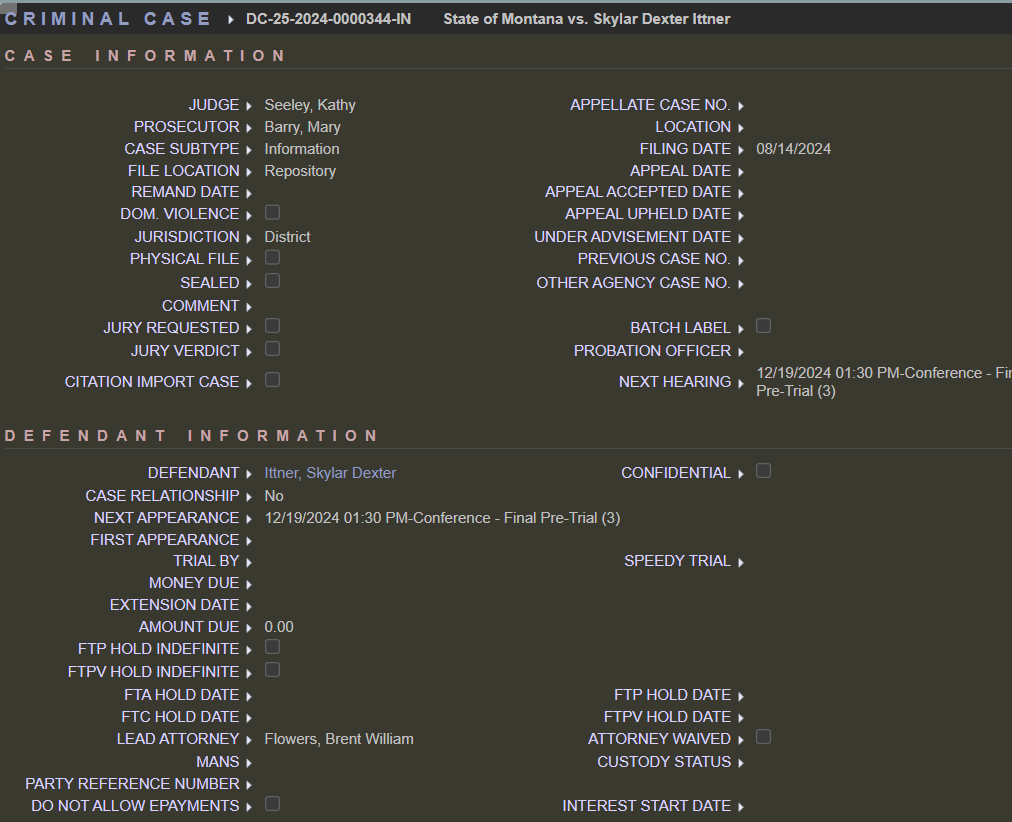Click the UNDER ADVISEMENT DATE label
Screen dimensions: 1012x822
pos(632,237)
